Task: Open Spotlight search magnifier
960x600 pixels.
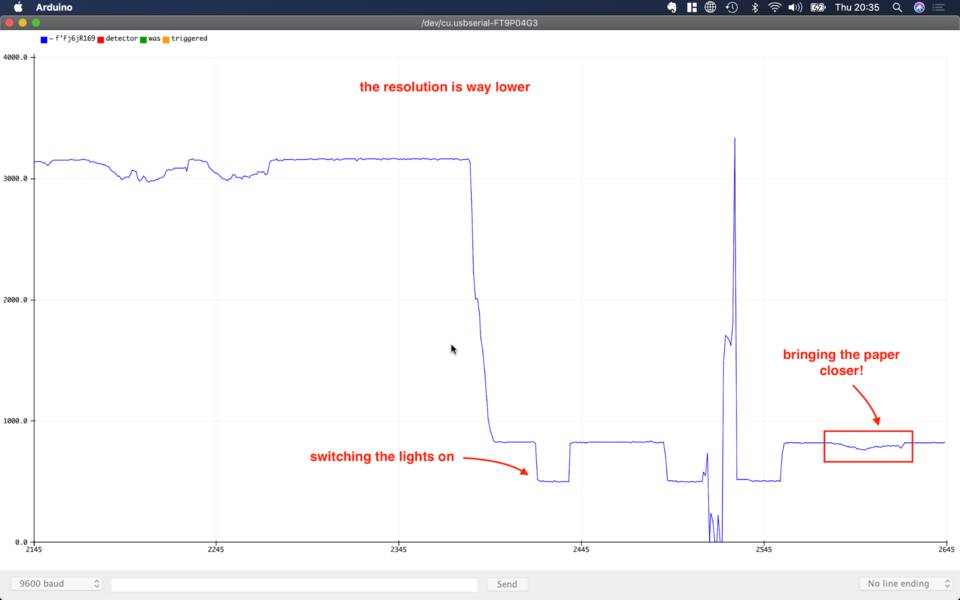Action: click(897, 7)
